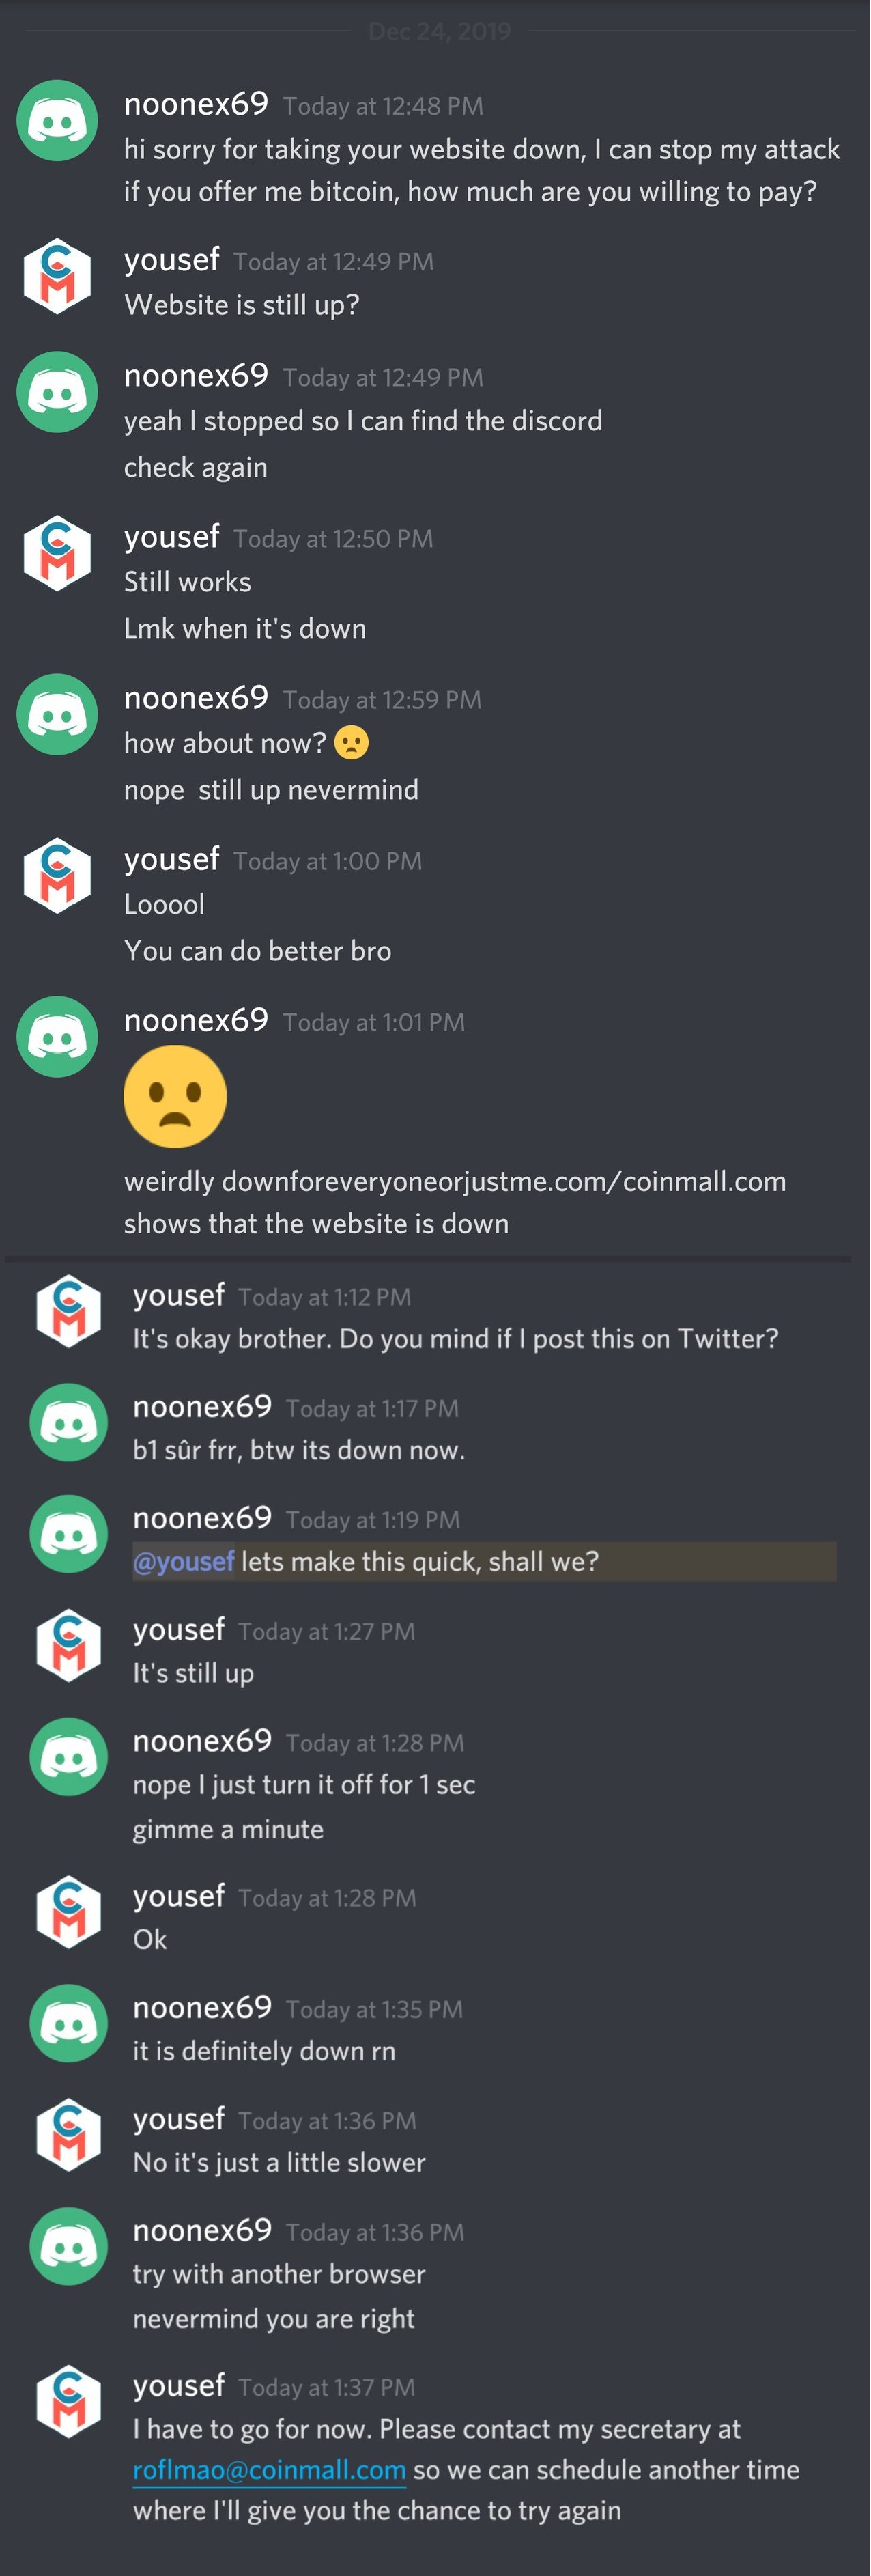Viewport: 871px width, 2576px height.
Task: Click the @yousef mention
Action: (184, 1562)
